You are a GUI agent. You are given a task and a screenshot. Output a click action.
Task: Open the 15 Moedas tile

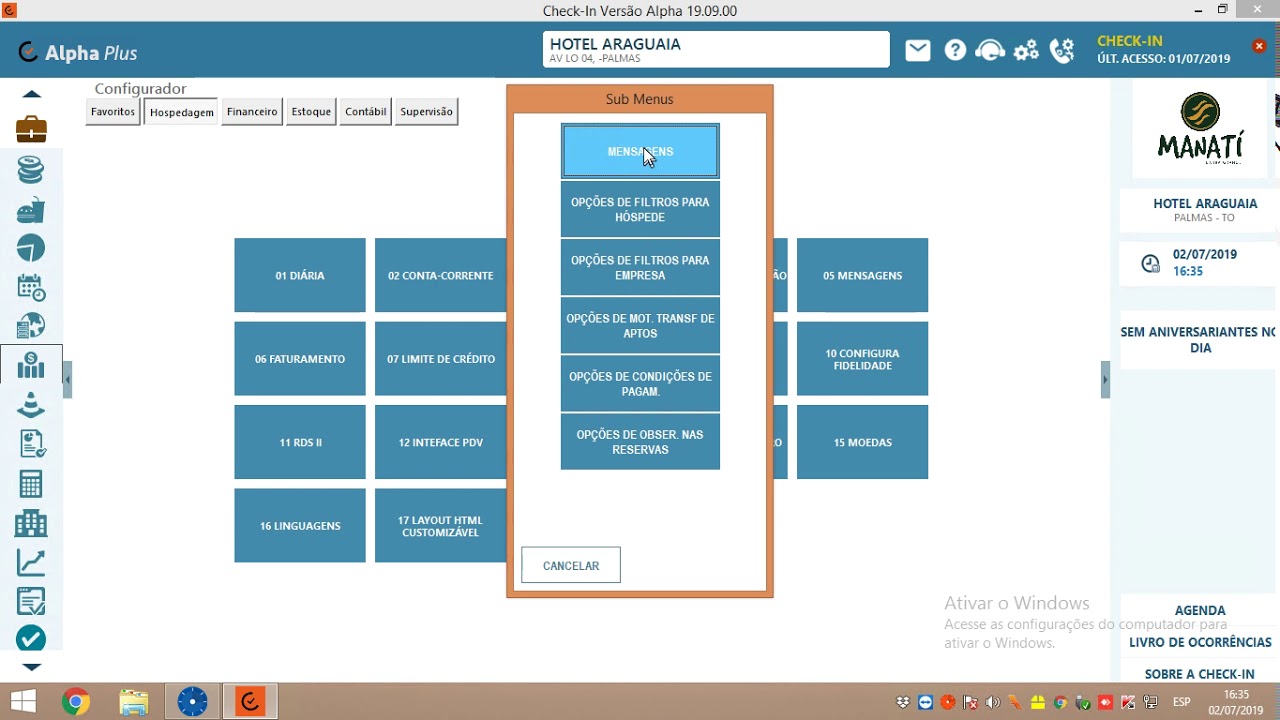click(x=862, y=442)
